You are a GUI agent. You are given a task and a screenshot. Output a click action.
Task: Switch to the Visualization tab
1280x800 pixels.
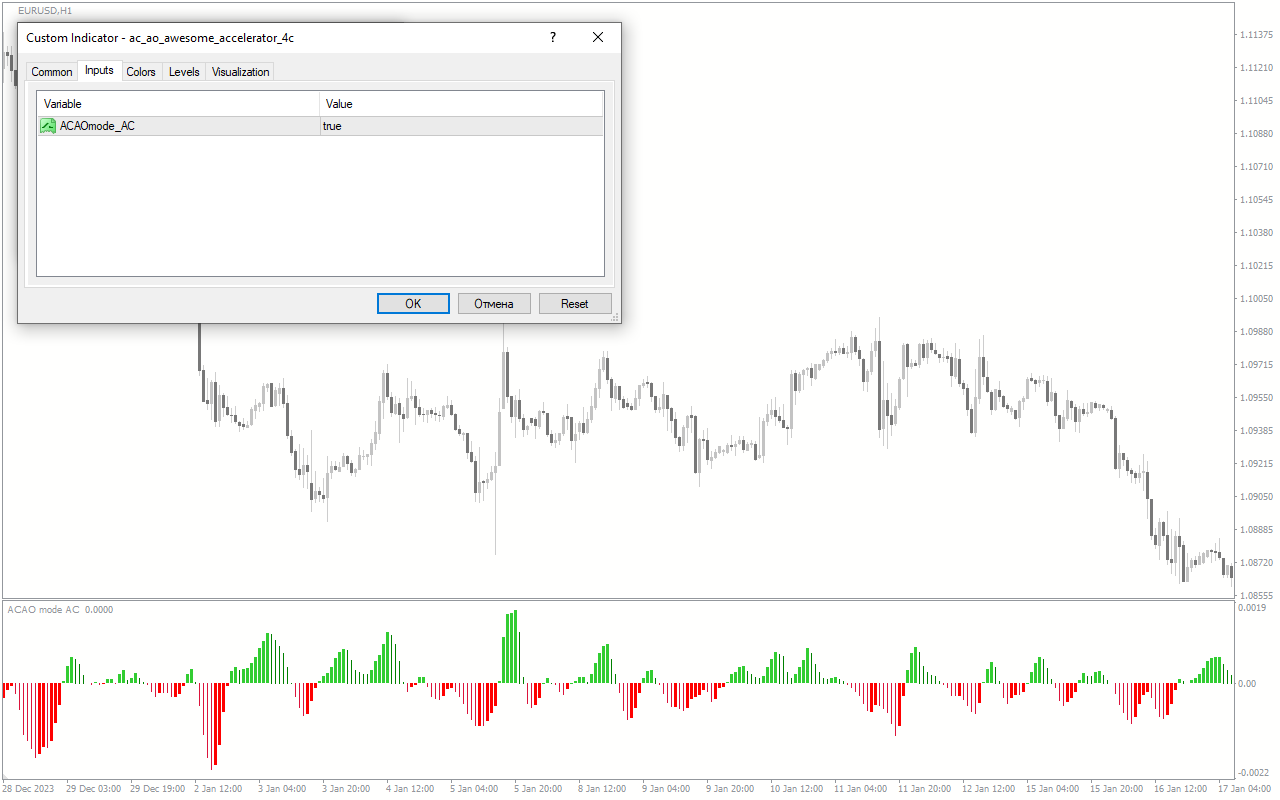pyautogui.click(x=240, y=72)
